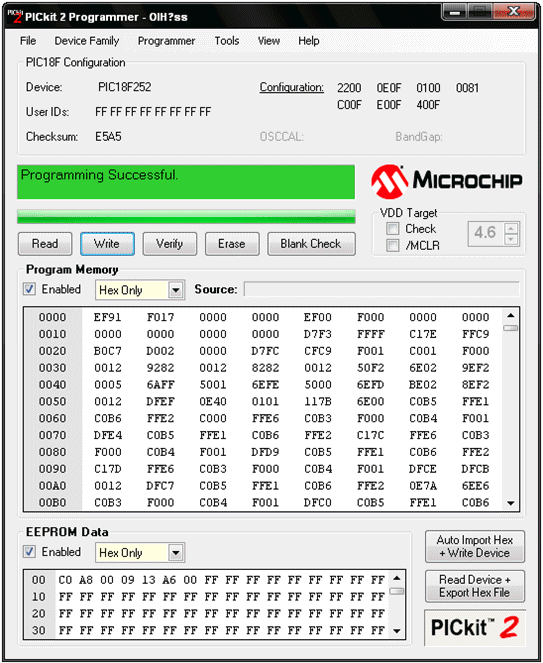Viewport: 543px width, 663px height.
Task: Click the Configuration link
Action: click(291, 87)
